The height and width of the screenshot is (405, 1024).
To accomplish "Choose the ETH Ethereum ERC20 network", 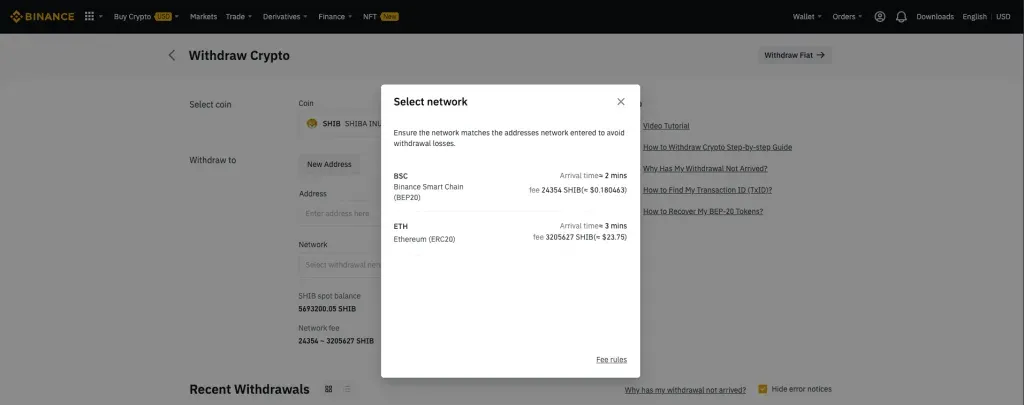I will point(510,232).
